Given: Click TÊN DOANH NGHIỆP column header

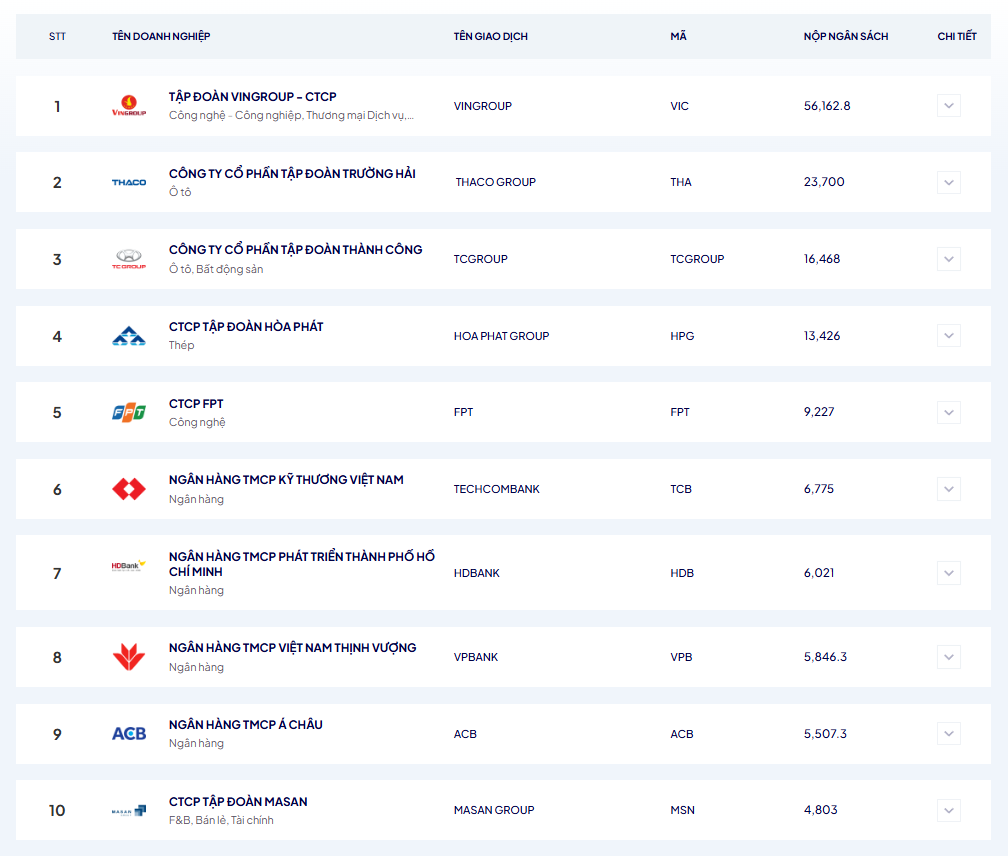Looking at the screenshot, I should tap(161, 37).
